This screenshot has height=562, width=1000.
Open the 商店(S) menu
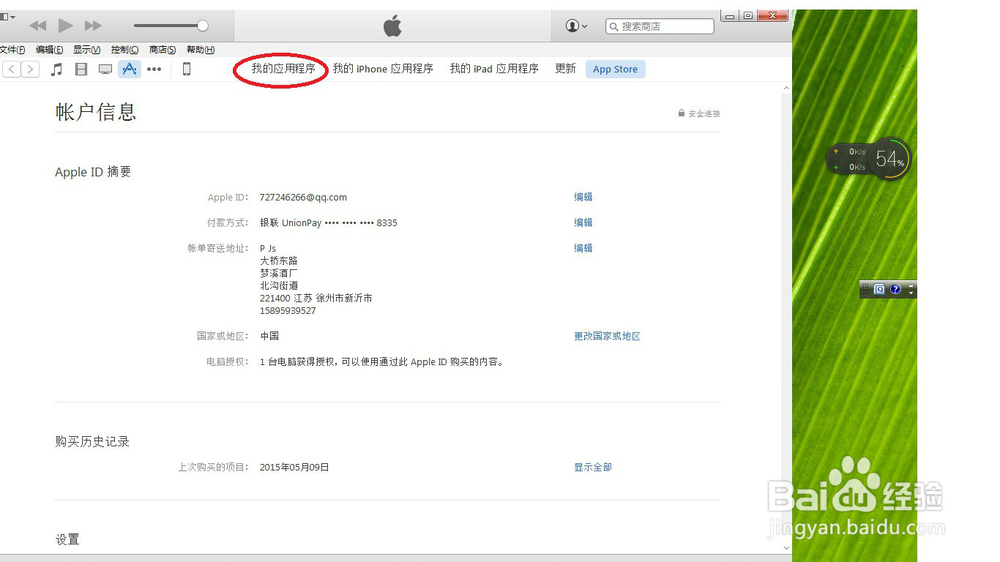[x=162, y=50]
